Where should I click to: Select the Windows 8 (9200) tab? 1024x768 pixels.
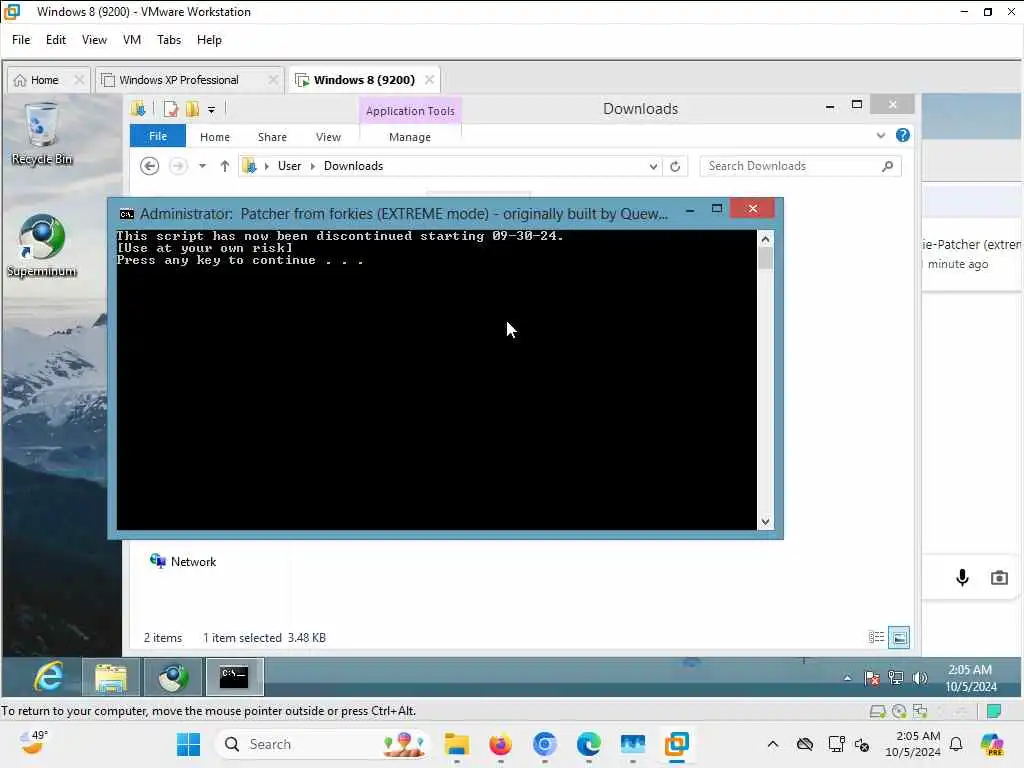(364, 80)
